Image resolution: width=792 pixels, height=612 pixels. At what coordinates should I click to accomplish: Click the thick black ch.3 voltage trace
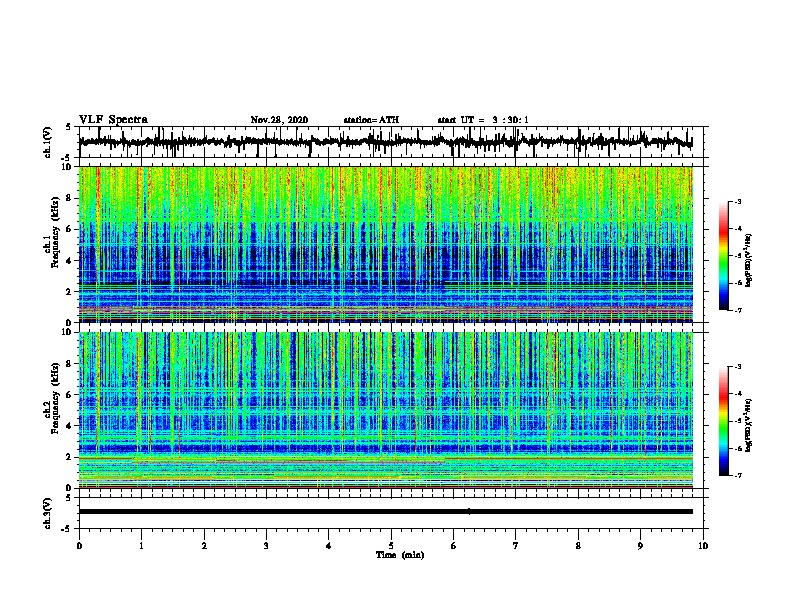coord(386,512)
